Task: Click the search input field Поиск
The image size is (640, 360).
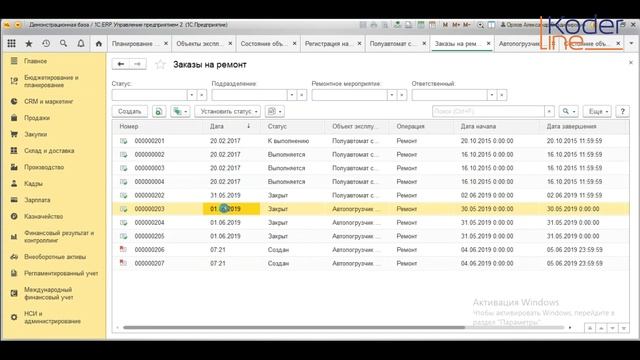Action: pos(488,111)
